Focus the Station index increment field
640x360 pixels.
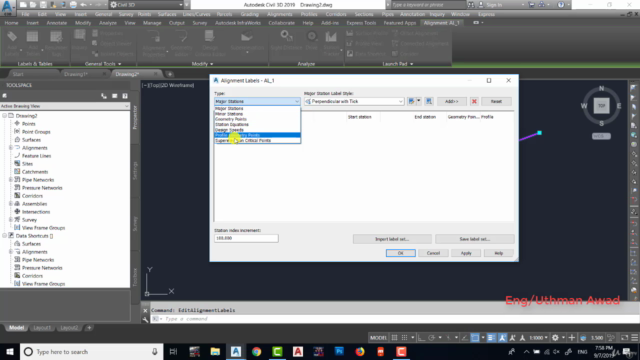point(246,238)
